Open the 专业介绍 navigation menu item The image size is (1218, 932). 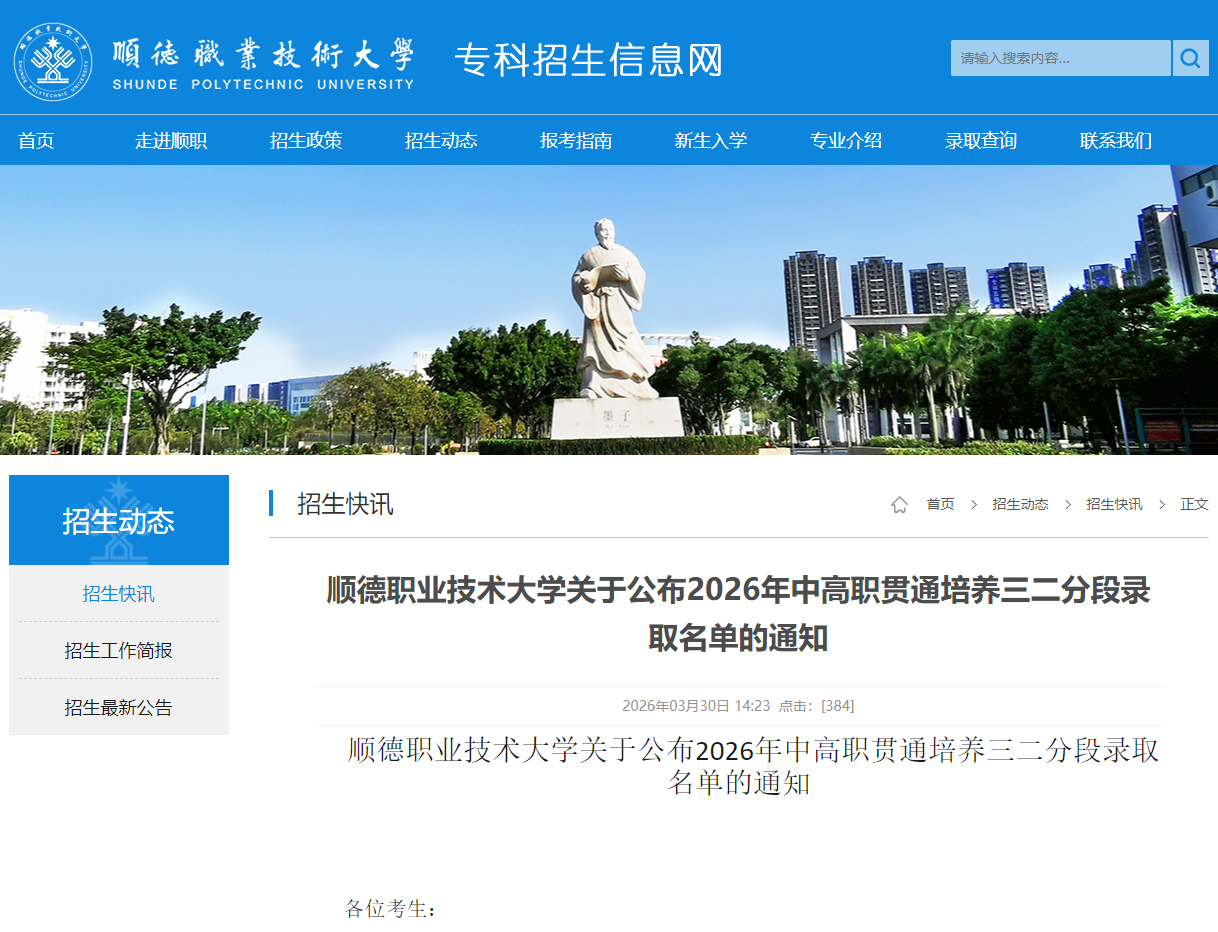(x=846, y=140)
